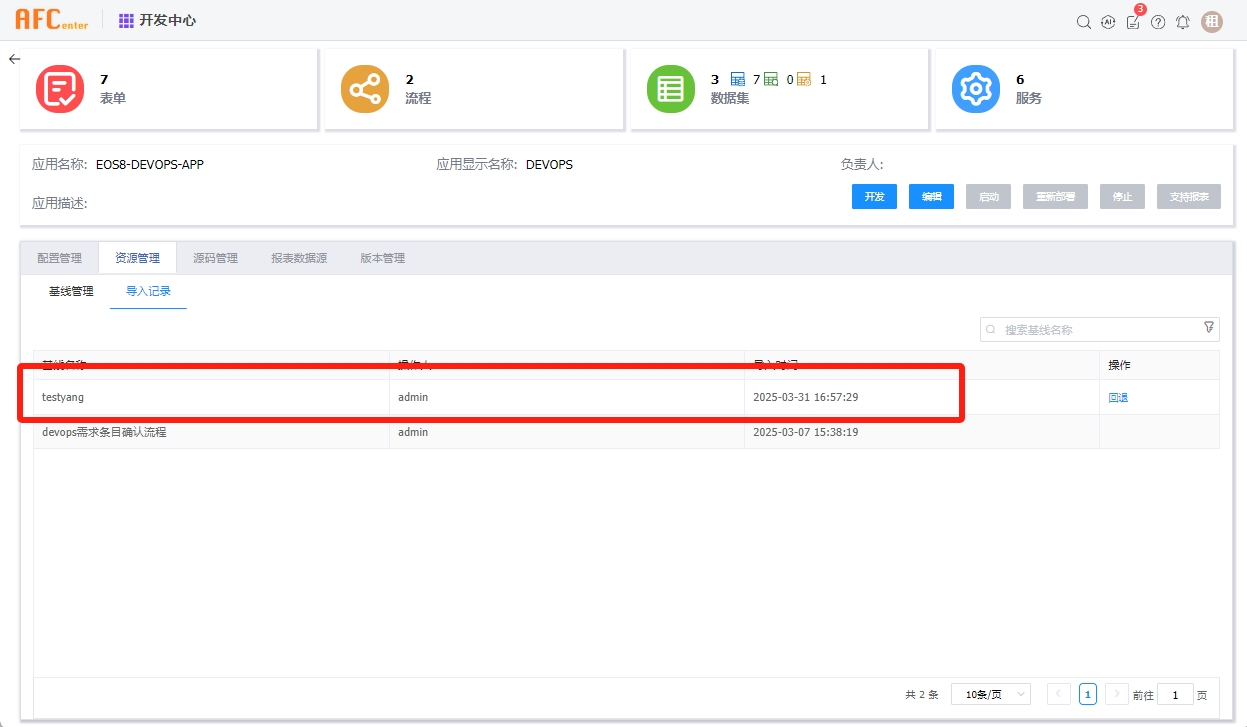
Task: Click the magnifier icon inside 搜索基线名称
Action: [991, 329]
